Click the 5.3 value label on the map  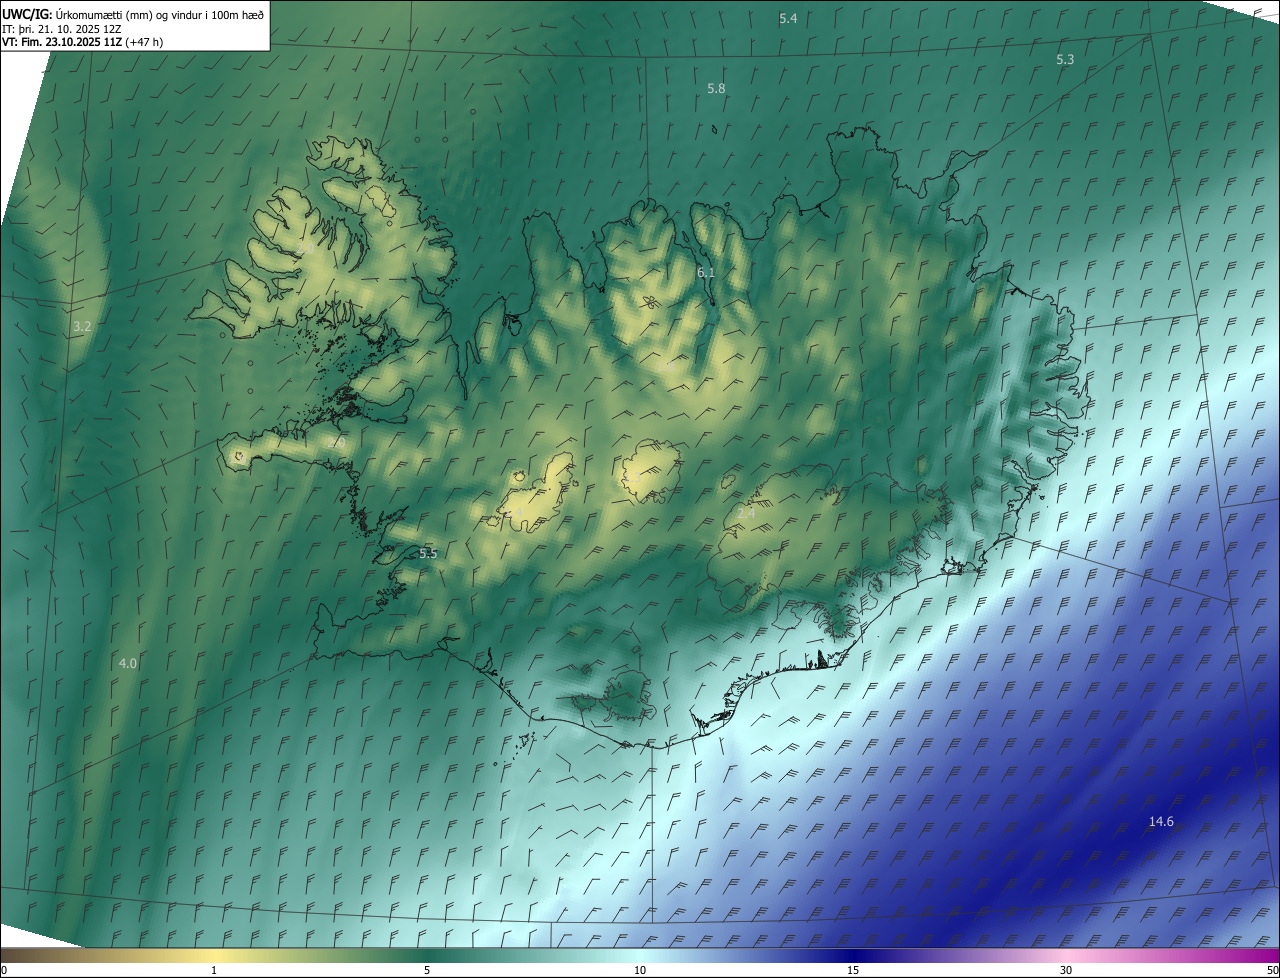(1065, 60)
